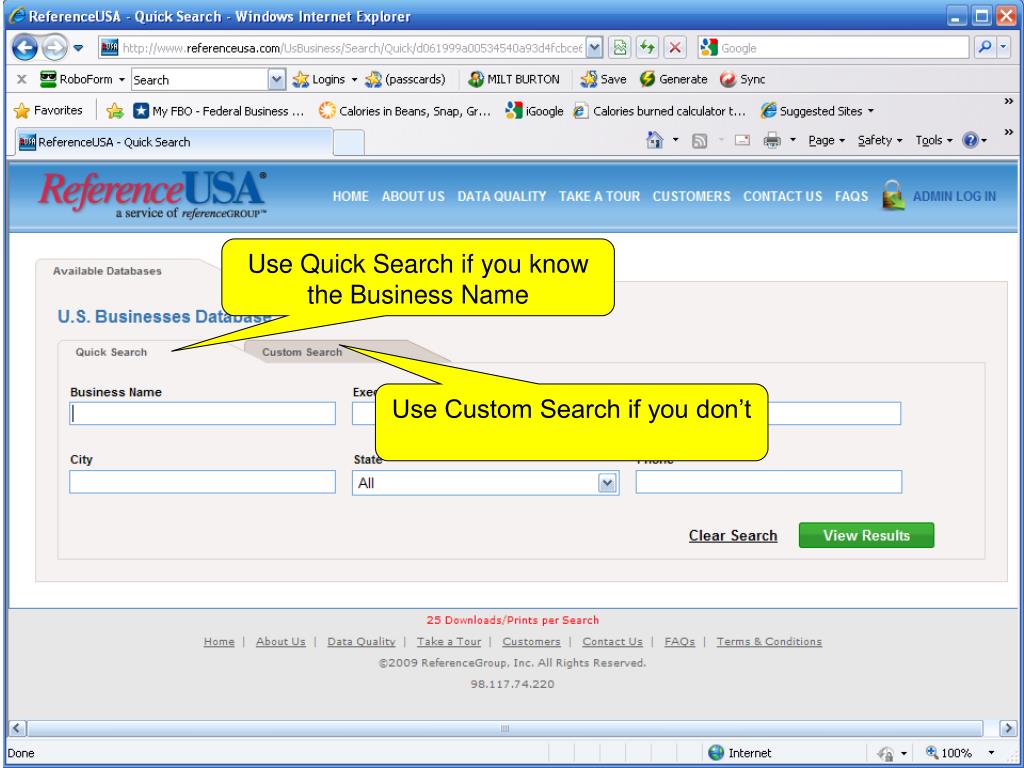Click the Home page icon in command bar
The height and width of the screenshot is (768, 1024).
654,140
